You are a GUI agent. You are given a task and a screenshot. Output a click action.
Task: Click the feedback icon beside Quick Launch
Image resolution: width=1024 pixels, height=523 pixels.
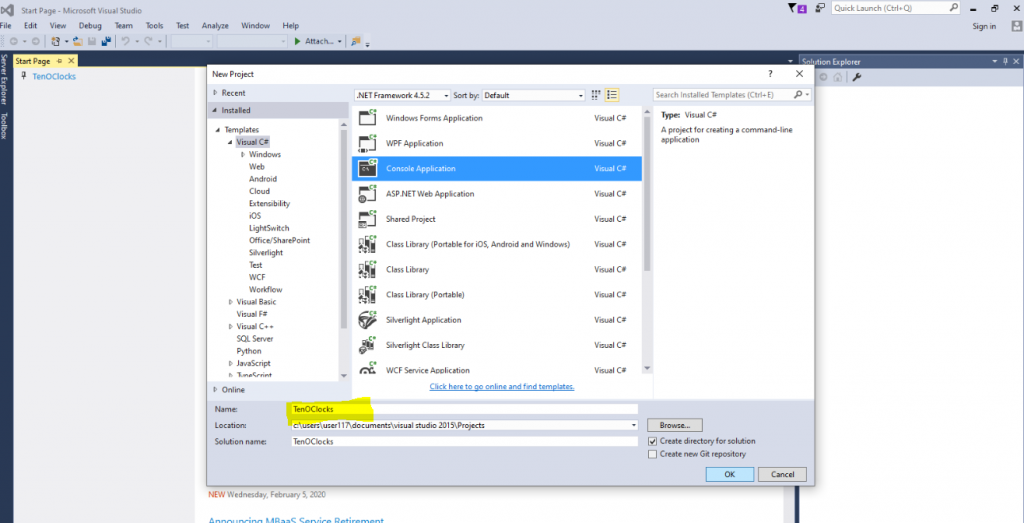pyautogui.click(x=820, y=8)
